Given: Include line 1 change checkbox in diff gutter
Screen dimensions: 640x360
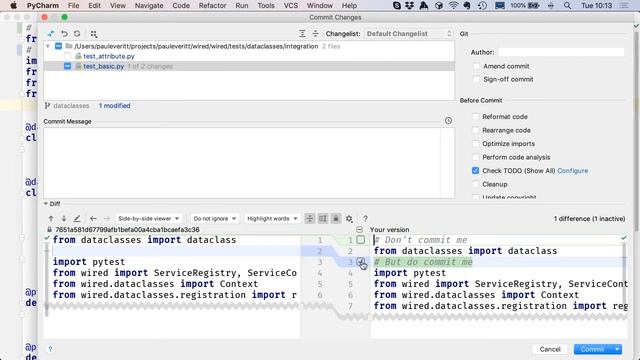Looking at the screenshot, I should click(360, 240).
